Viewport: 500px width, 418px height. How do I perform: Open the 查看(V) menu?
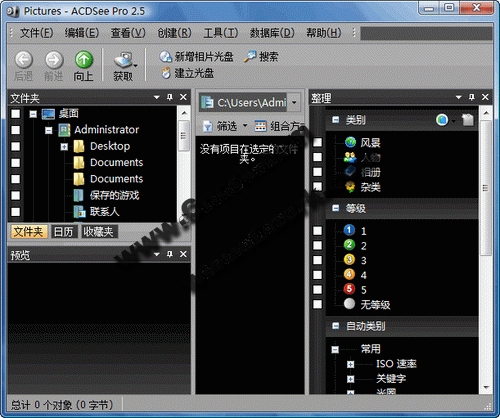pos(128,33)
